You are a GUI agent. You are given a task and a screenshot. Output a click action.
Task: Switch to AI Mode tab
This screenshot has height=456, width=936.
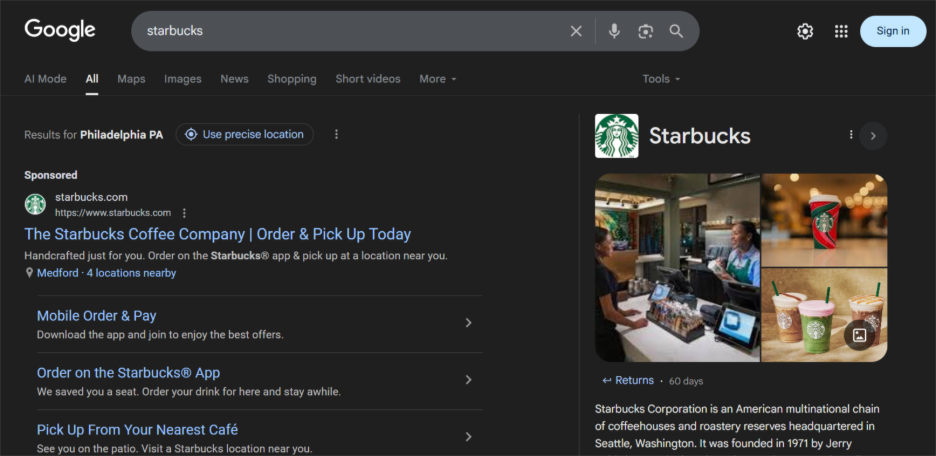[x=45, y=79]
